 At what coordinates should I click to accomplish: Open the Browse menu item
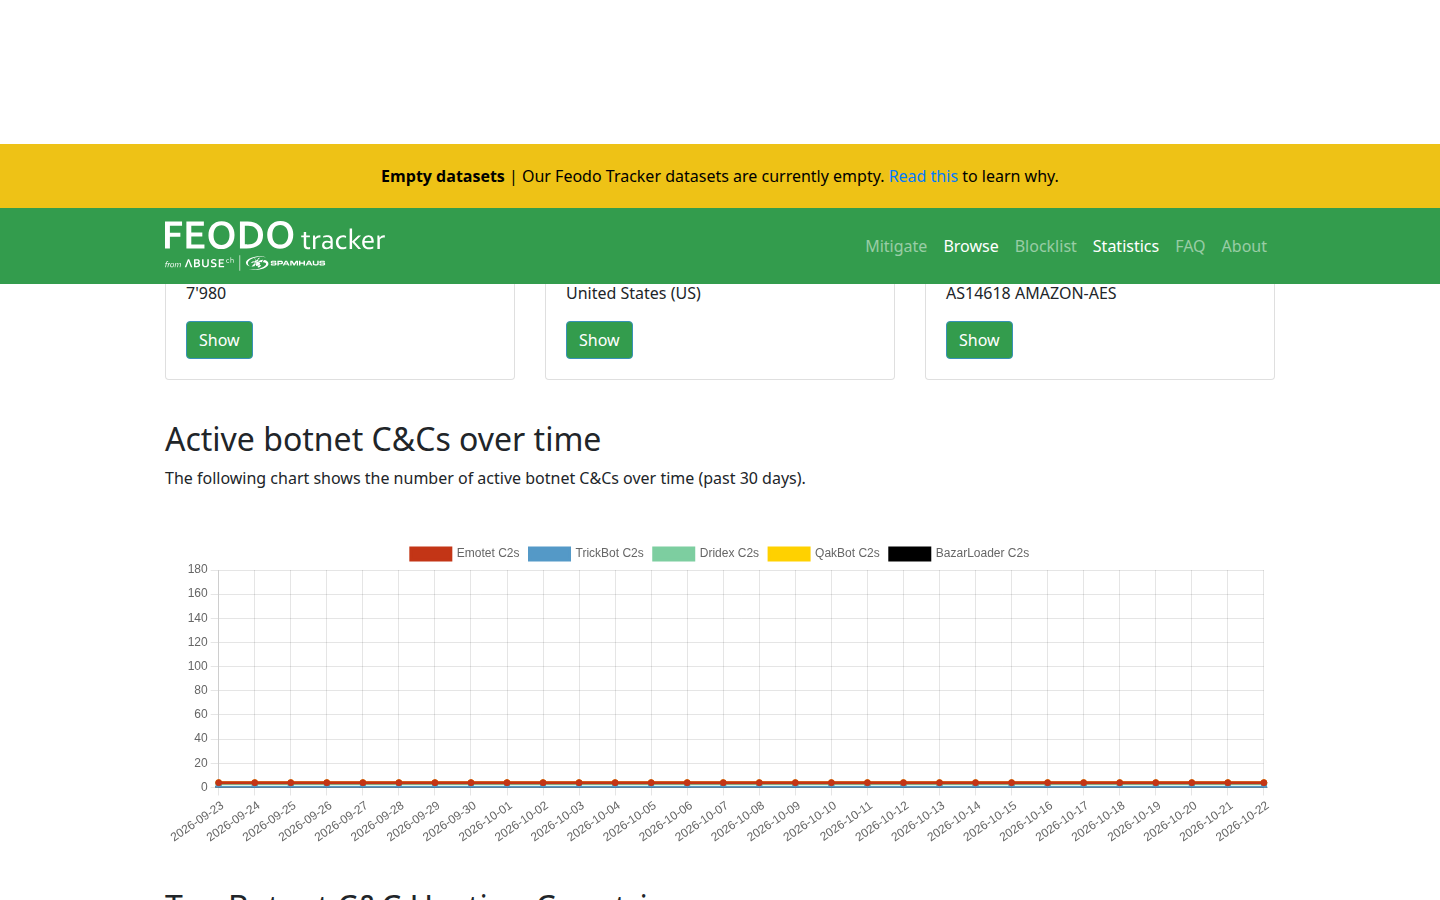(971, 246)
